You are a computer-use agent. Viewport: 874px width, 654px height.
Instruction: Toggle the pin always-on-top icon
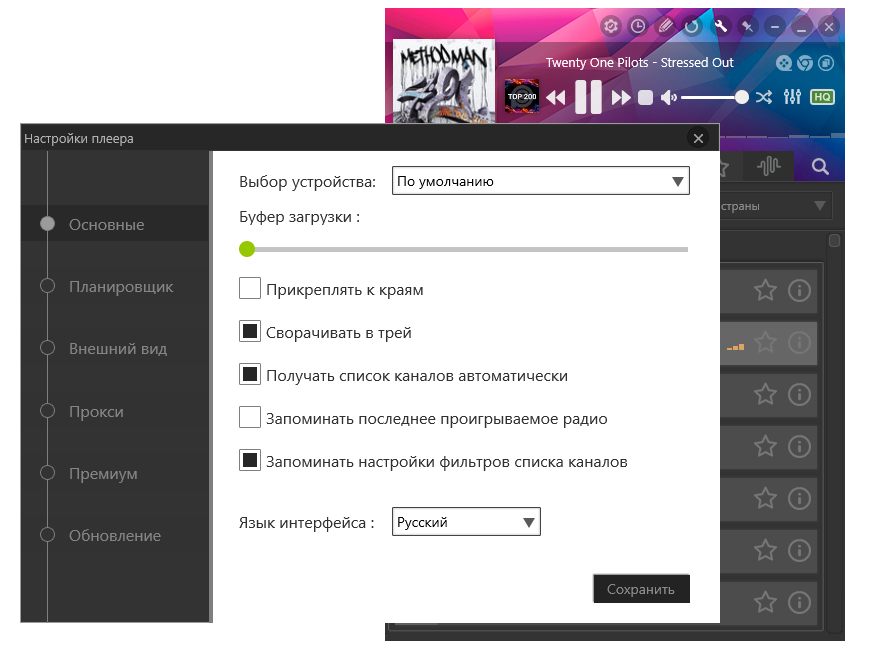pos(747,26)
